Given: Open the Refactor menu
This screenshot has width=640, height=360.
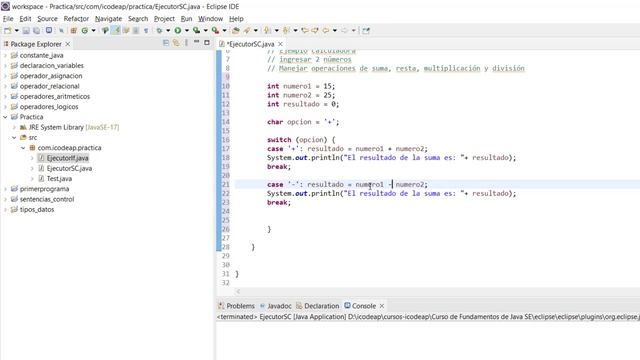Looking at the screenshot, I should pyautogui.click(x=76, y=19).
